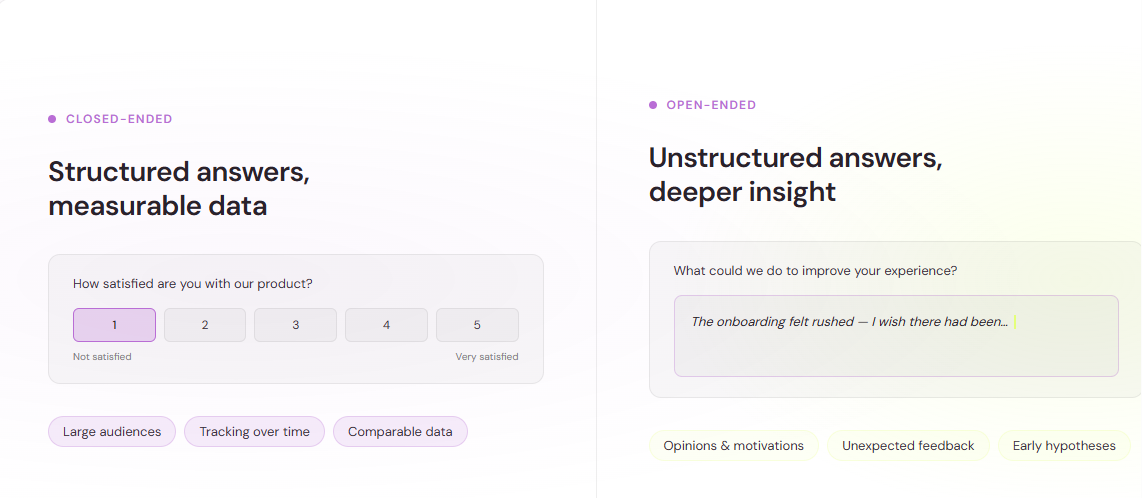
Task: Click the Tracking over time tag
Action: 254,432
